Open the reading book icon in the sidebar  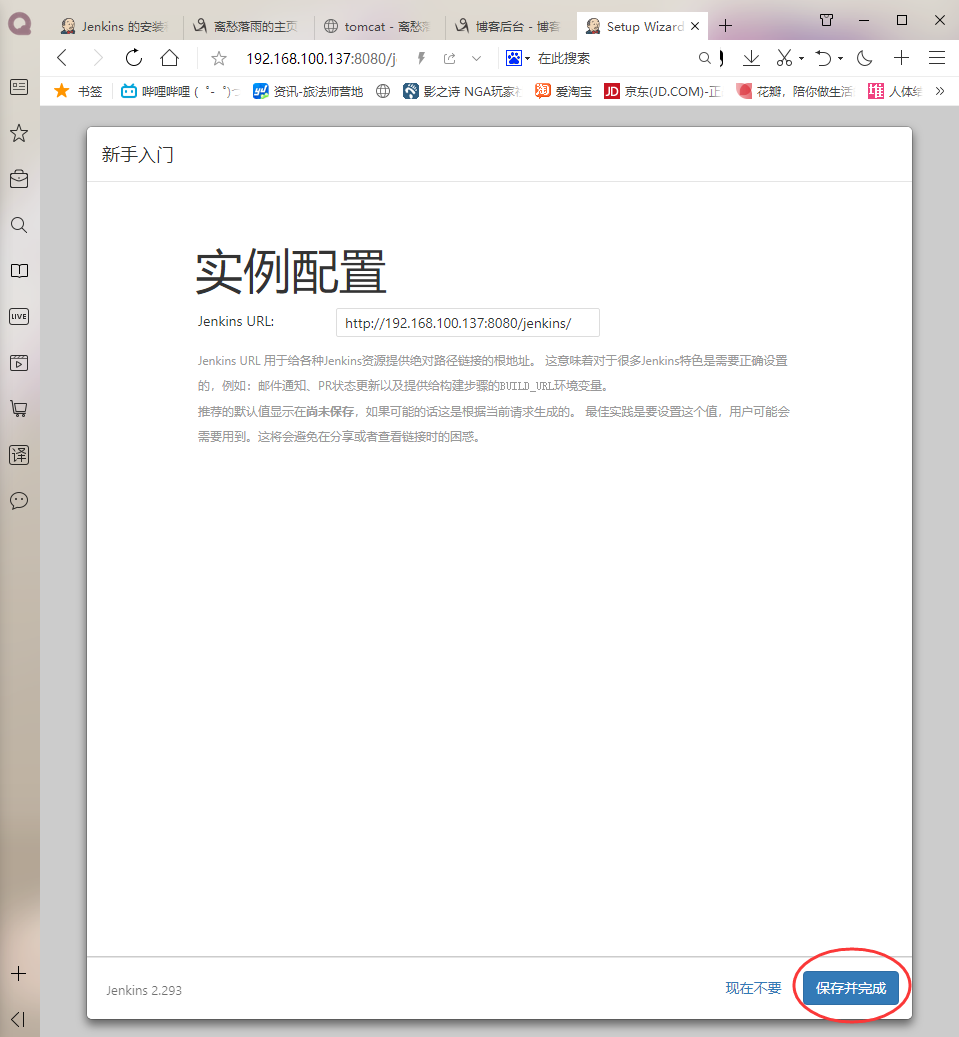19,270
